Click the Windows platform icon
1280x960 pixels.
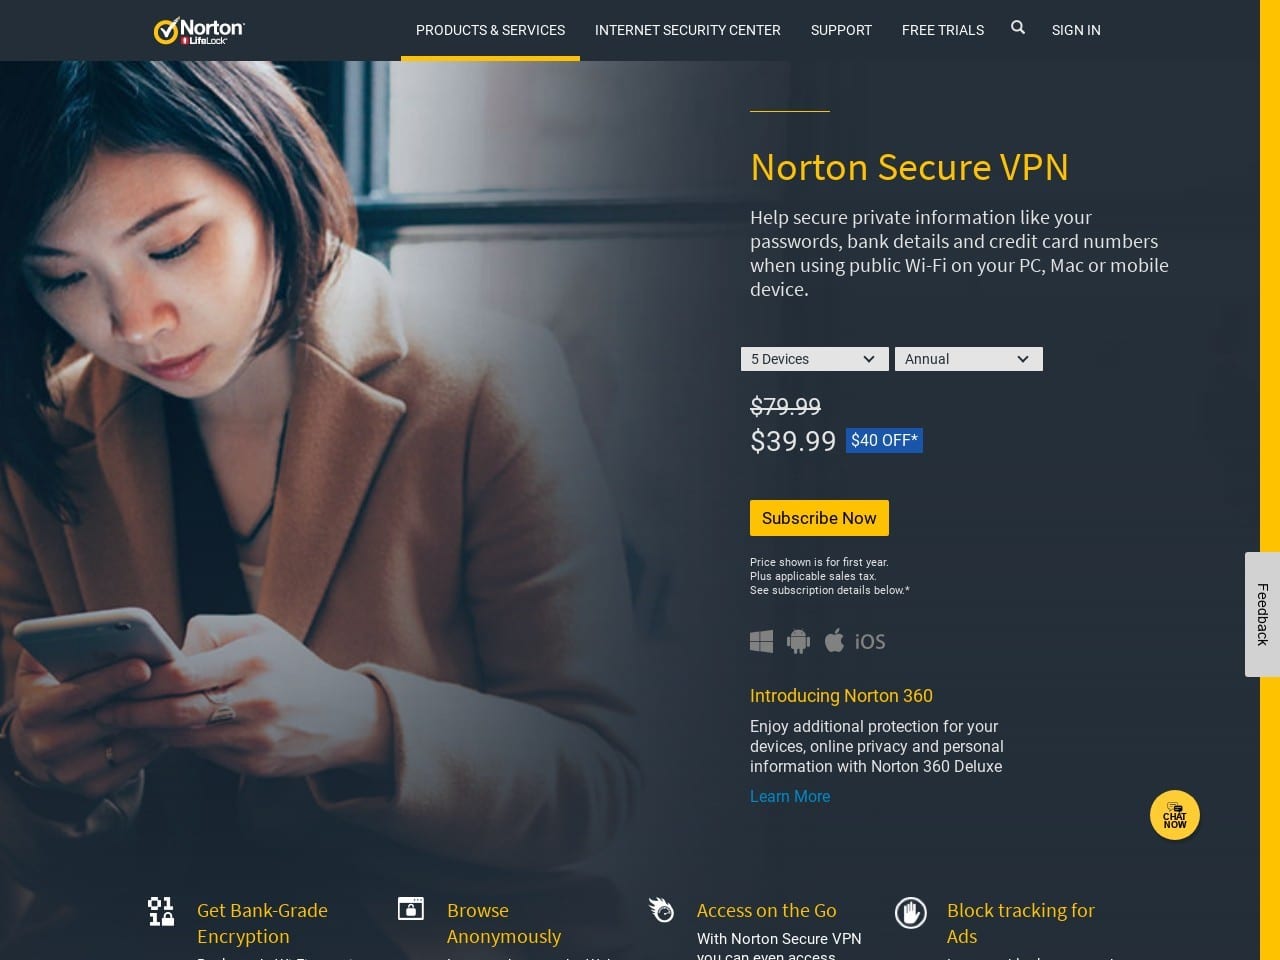coord(762,641)
